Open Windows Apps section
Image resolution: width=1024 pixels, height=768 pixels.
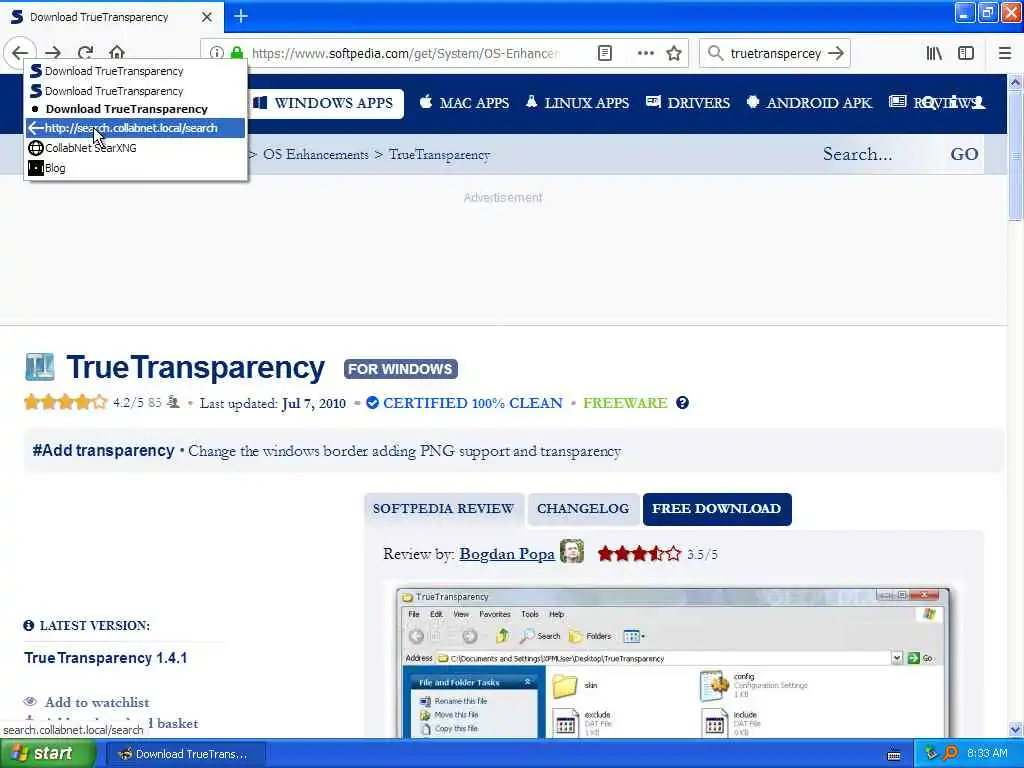coord(324,103)
